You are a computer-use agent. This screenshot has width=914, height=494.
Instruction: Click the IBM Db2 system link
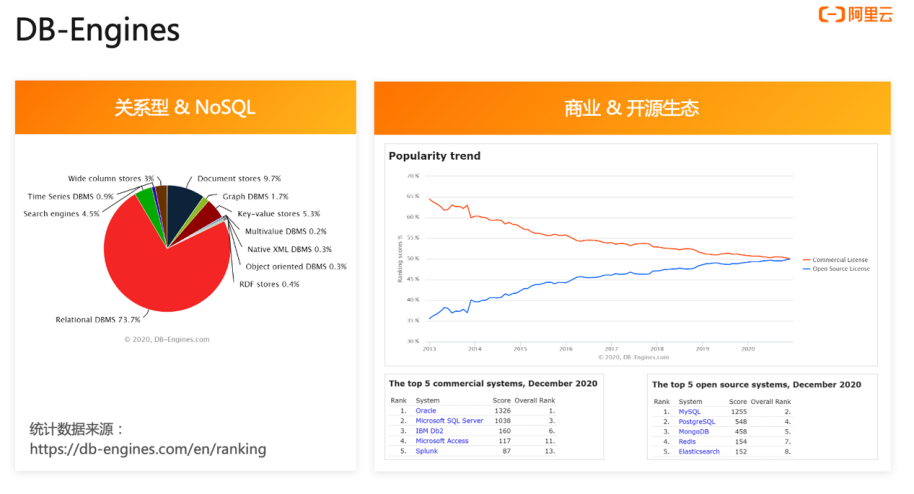click(x=429, y=431)
